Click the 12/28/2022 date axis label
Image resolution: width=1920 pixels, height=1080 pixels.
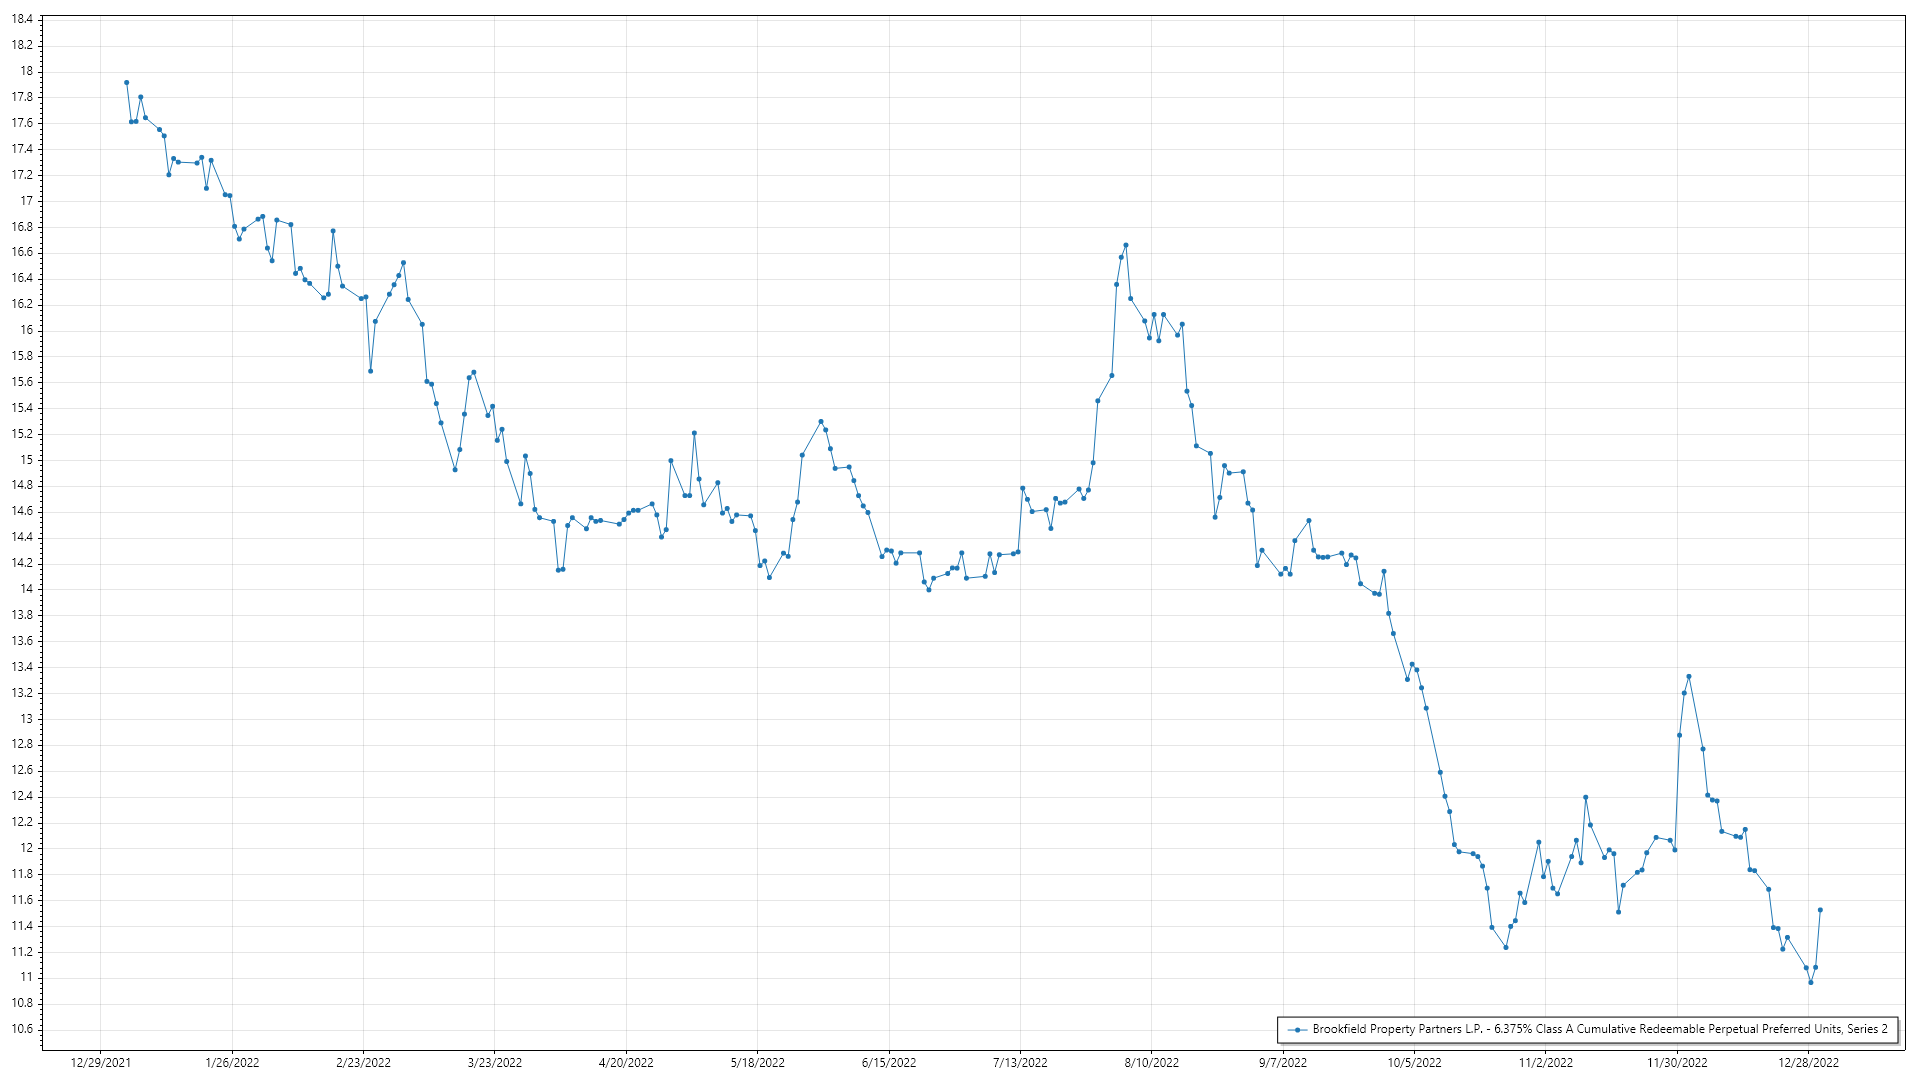point(1808,1063)
